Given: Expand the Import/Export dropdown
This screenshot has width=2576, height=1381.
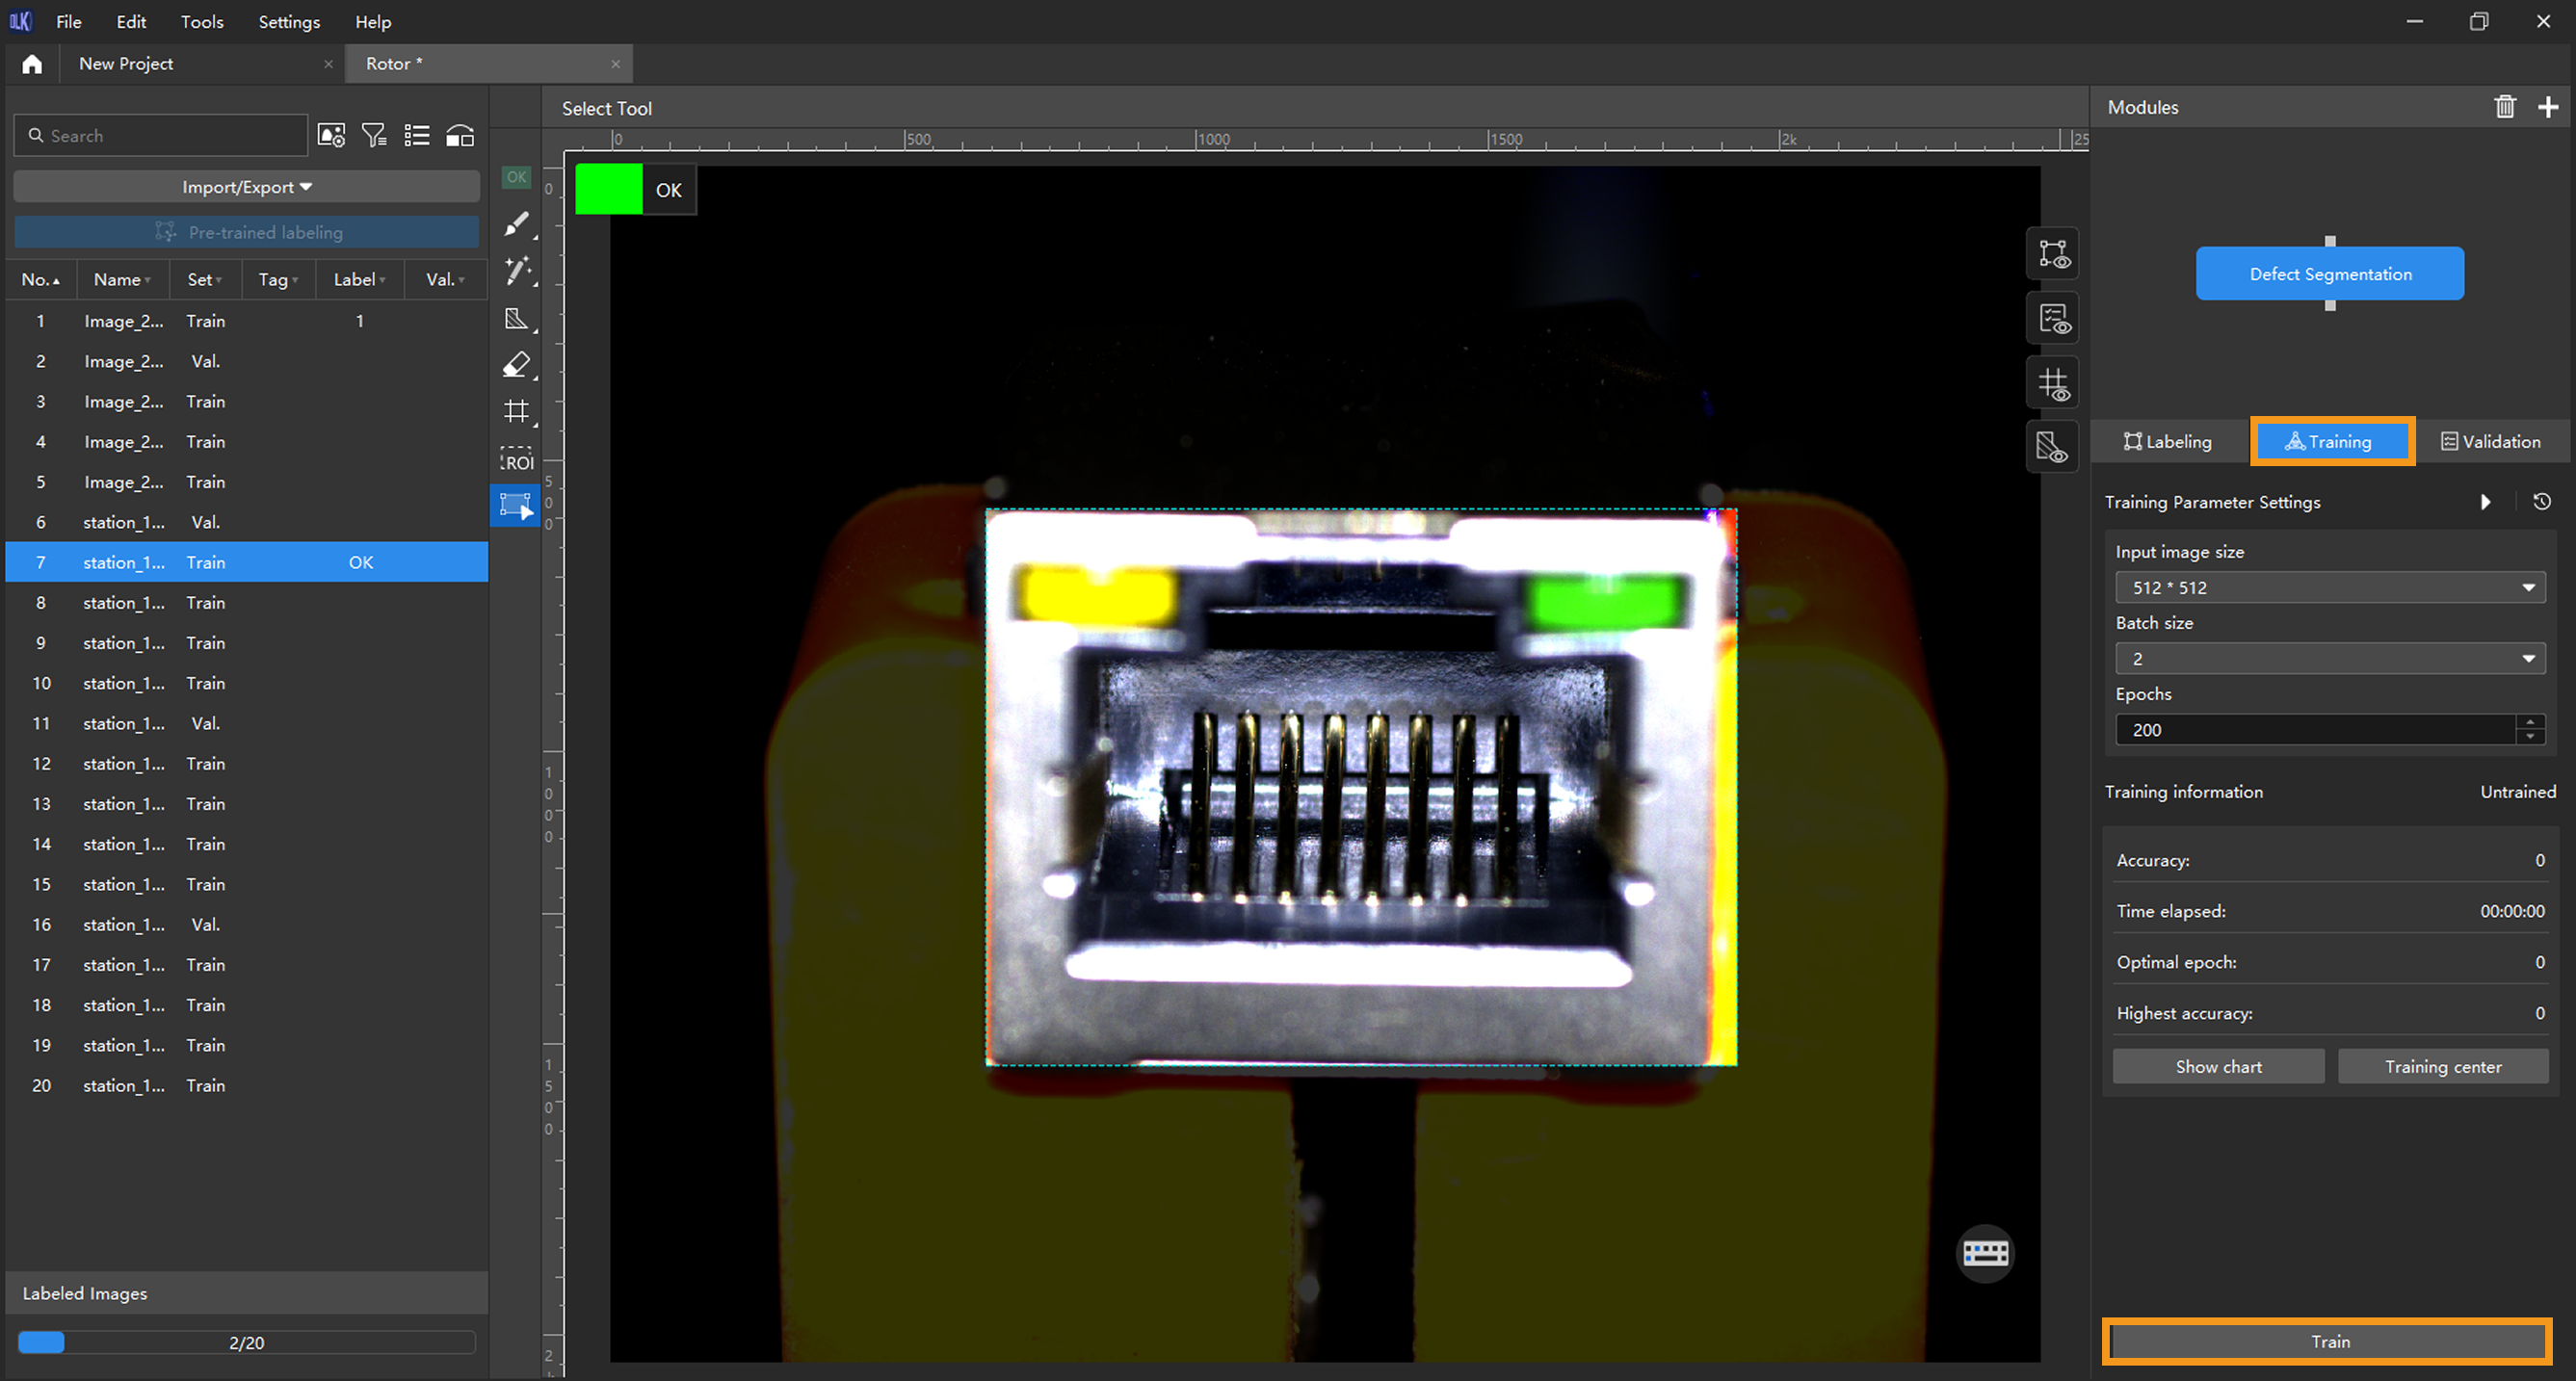Looking at the screenshot, I should (x=247, y=187).
